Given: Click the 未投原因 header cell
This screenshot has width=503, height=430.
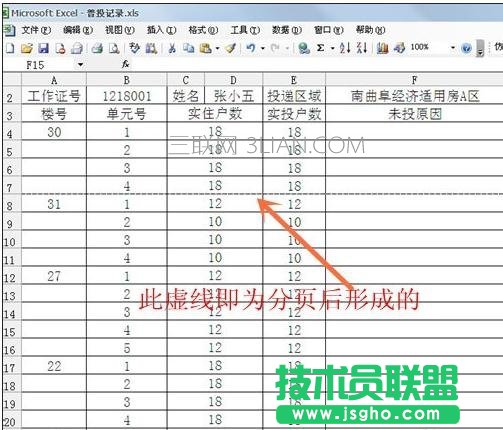Looking at the screenshot, I should (x=414, y=114).
